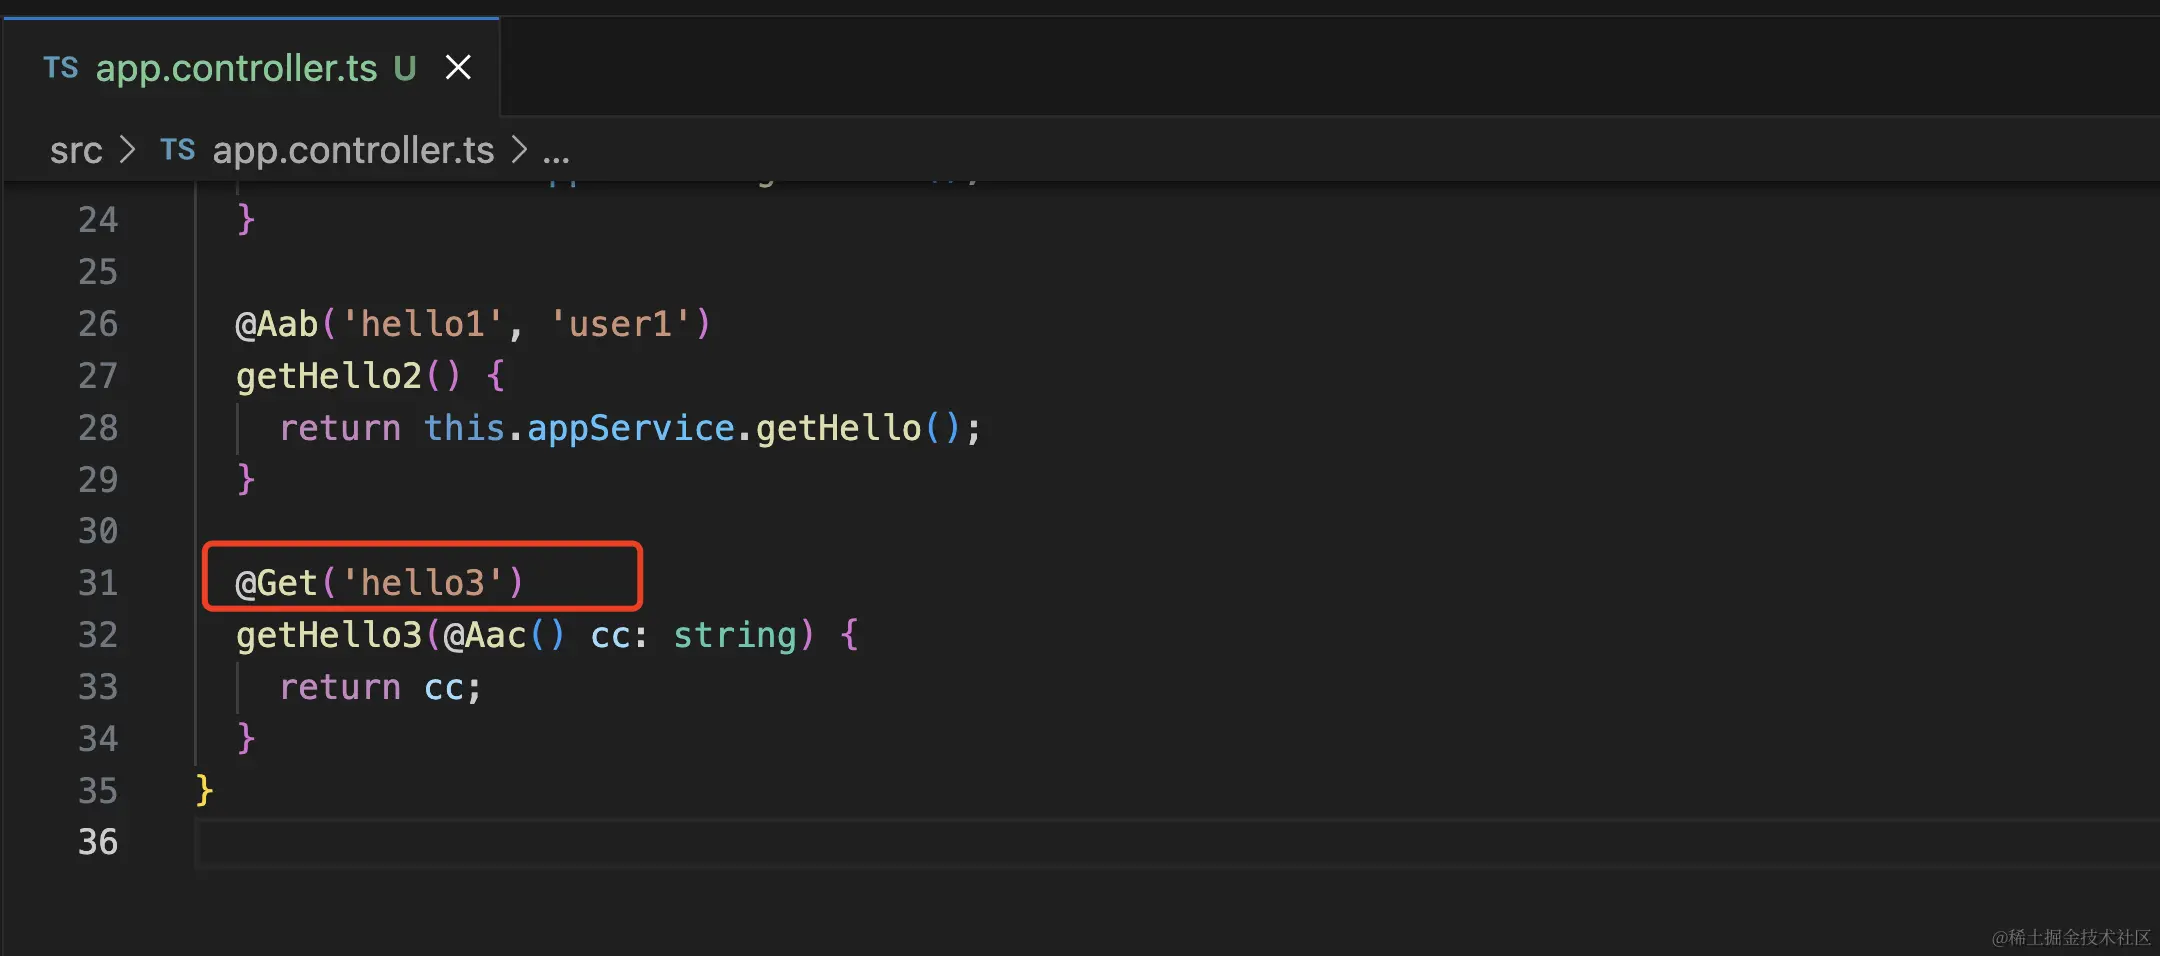Click the TS icon in the breadcrumb
2160x956 pixels.
[177, 150]
